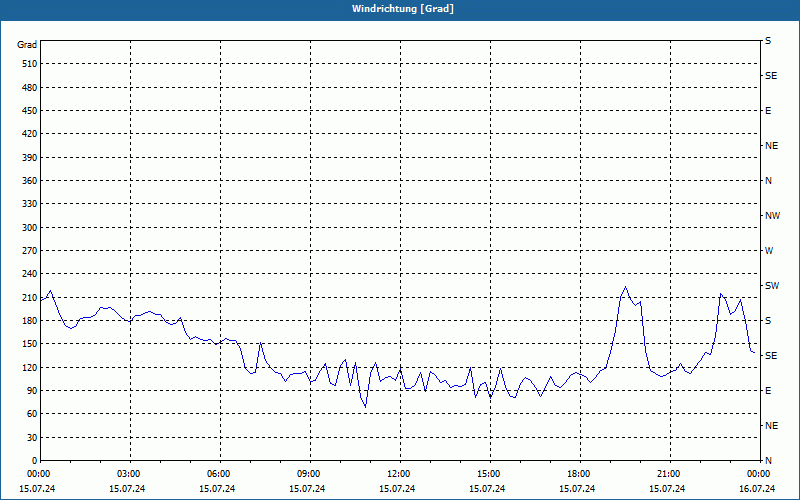Click the 510 value on the y-axis
Viewport: 800px width, 500px height.
tap(30, 64)
